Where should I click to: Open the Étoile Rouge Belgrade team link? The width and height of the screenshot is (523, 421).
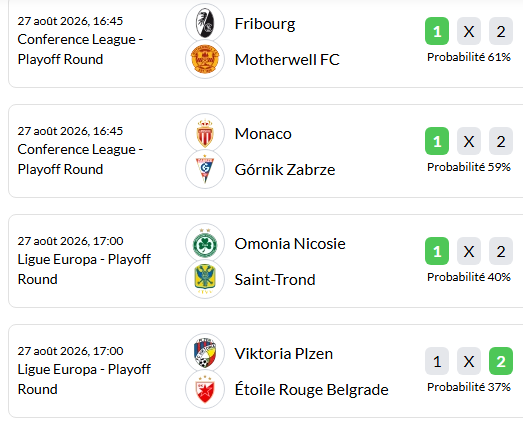coord(312,389)
